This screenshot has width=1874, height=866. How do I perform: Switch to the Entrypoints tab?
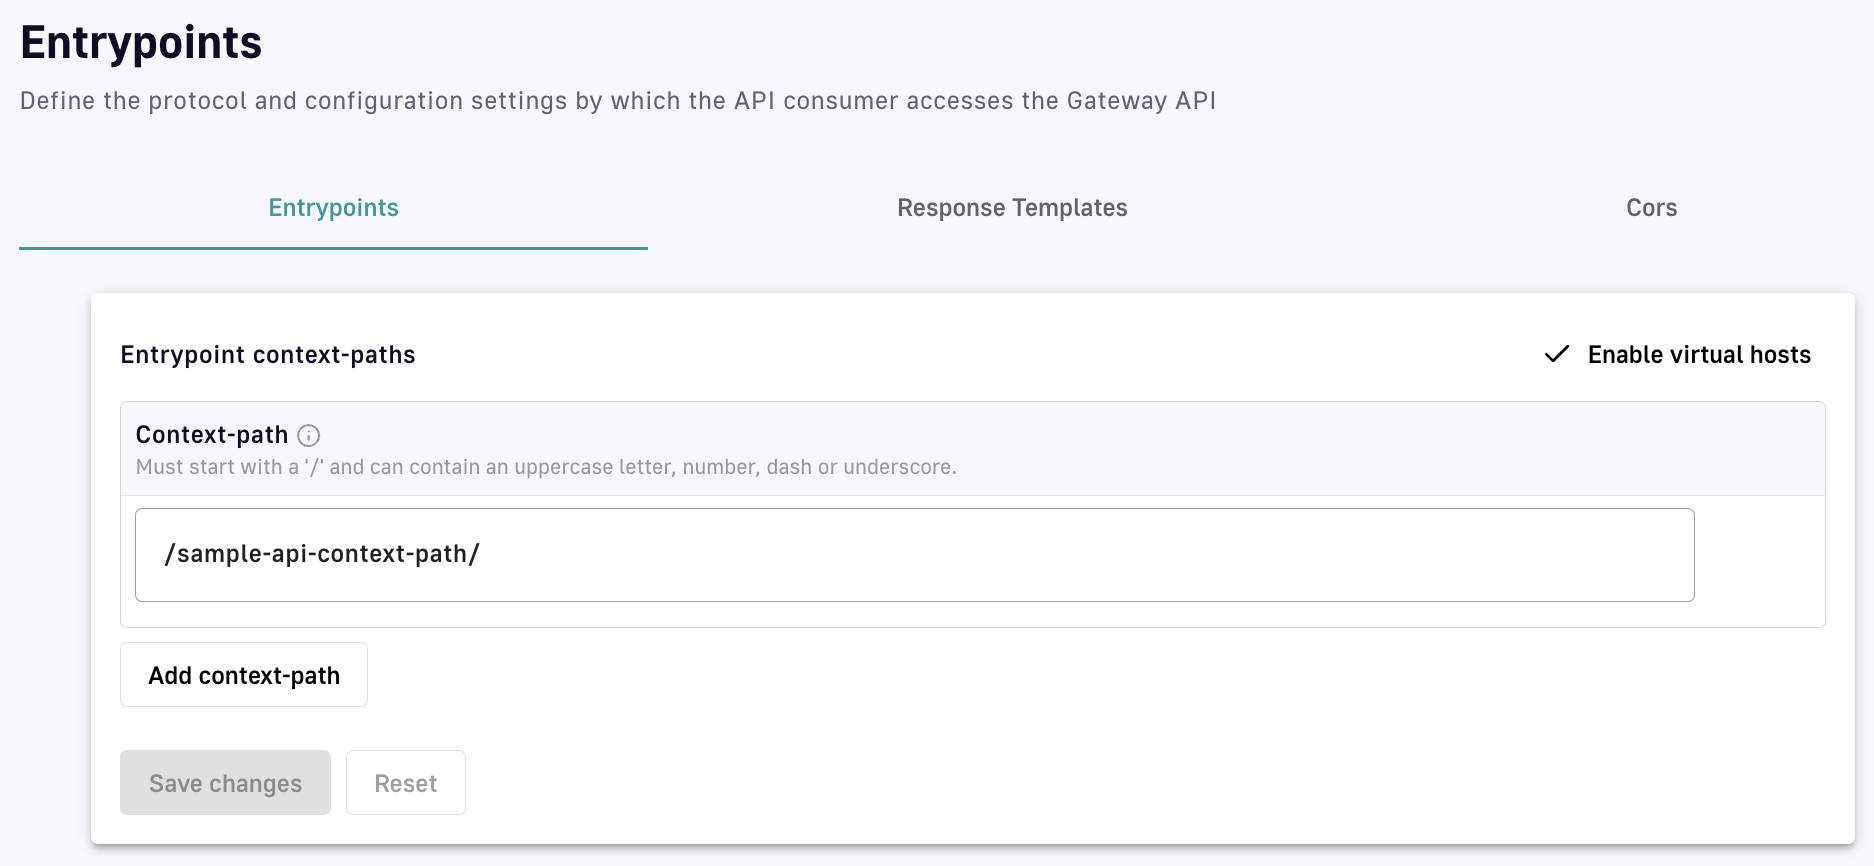pyautogui.click(x=333, y=208)
